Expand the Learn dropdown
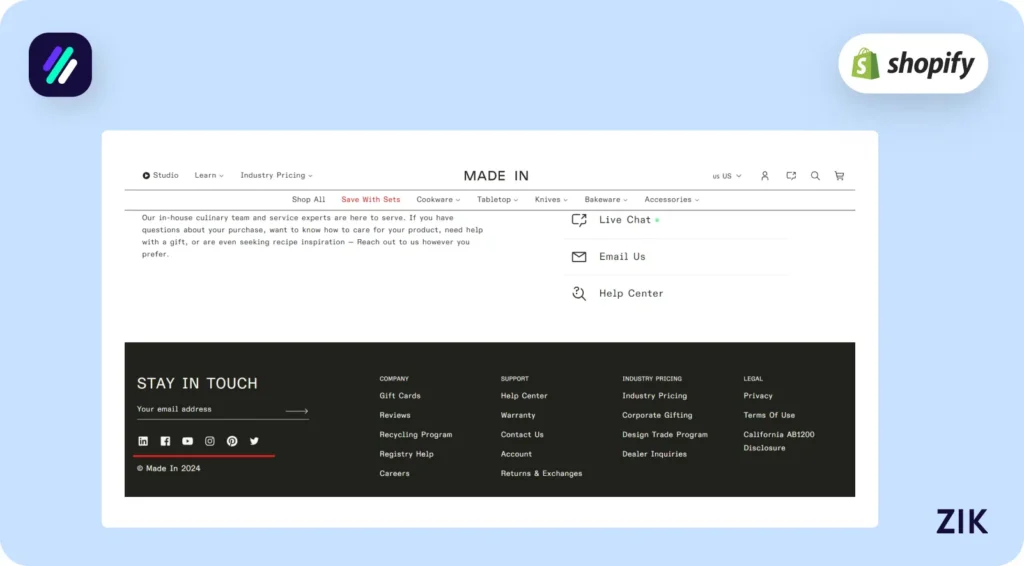The image size is (1024, 566). [209, 176]
